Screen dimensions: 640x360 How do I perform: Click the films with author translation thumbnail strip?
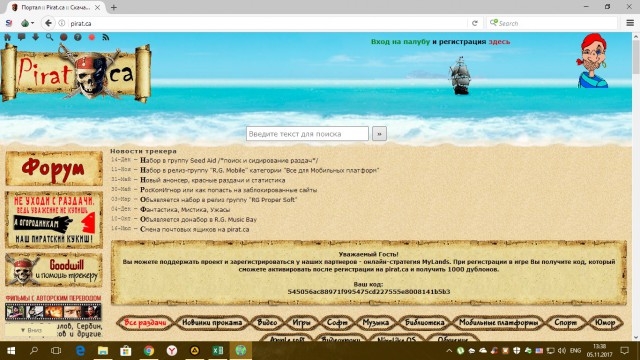(x=53, y=312)
